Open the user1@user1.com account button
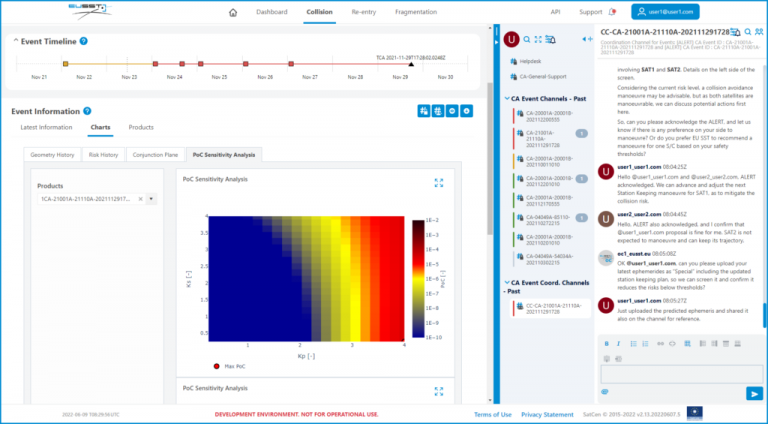The width and height of the screenshot is (768, 424). pos(665,12)
